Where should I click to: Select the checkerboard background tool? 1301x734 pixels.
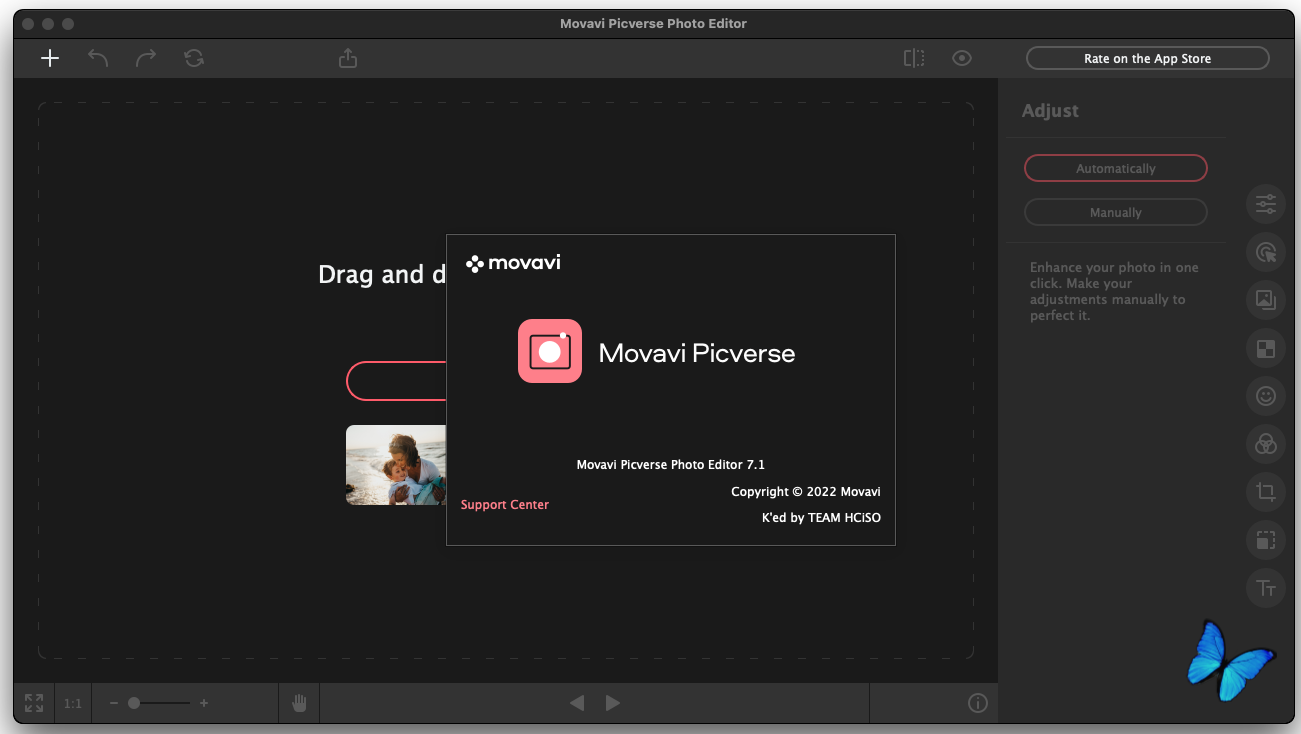tap(1266, 348)
